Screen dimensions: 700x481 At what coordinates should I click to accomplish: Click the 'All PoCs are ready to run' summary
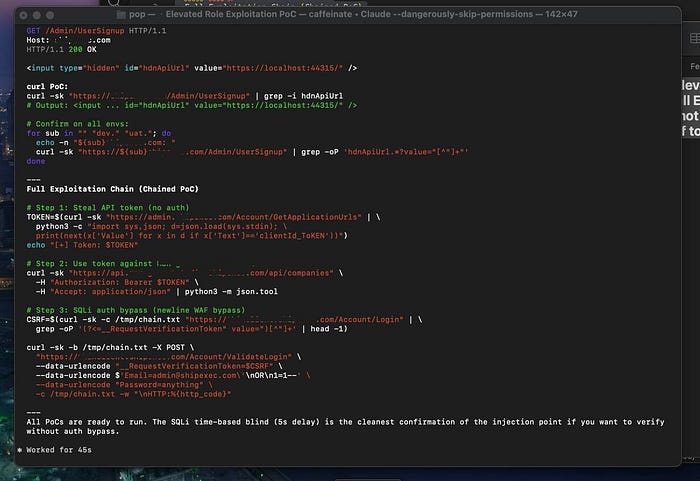[x=345, y=427]
